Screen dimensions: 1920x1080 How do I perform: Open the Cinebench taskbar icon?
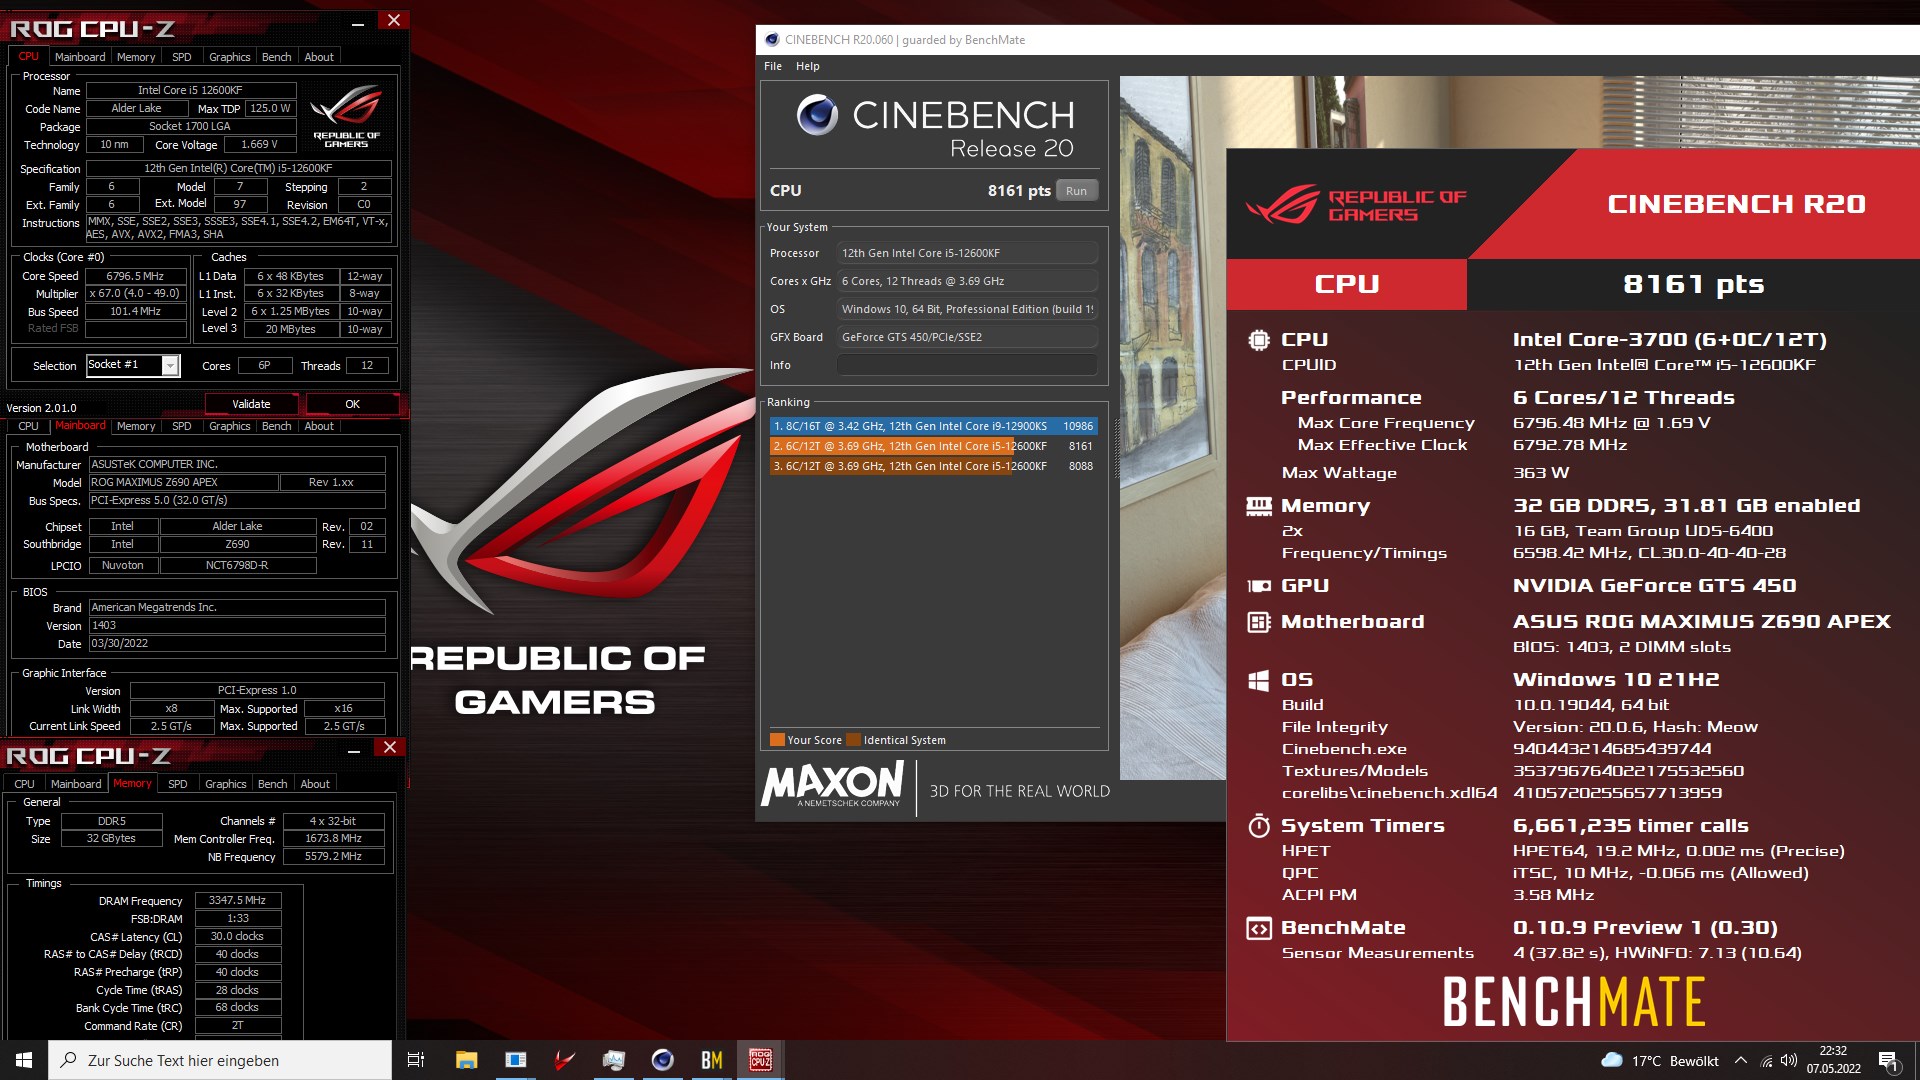(x=662, y=1060)
